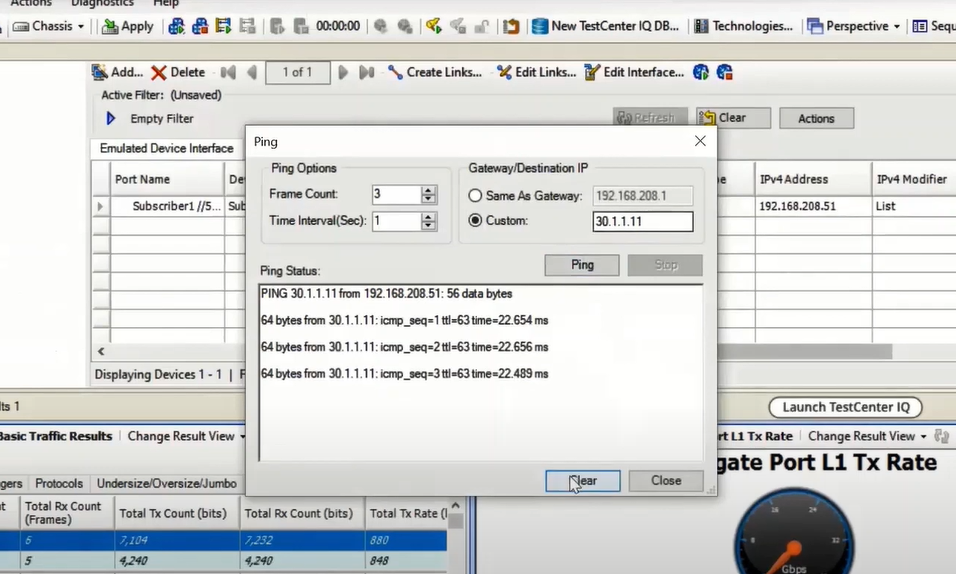
Task: Click the '1 of 1' page field
Action: click(298, 73)
